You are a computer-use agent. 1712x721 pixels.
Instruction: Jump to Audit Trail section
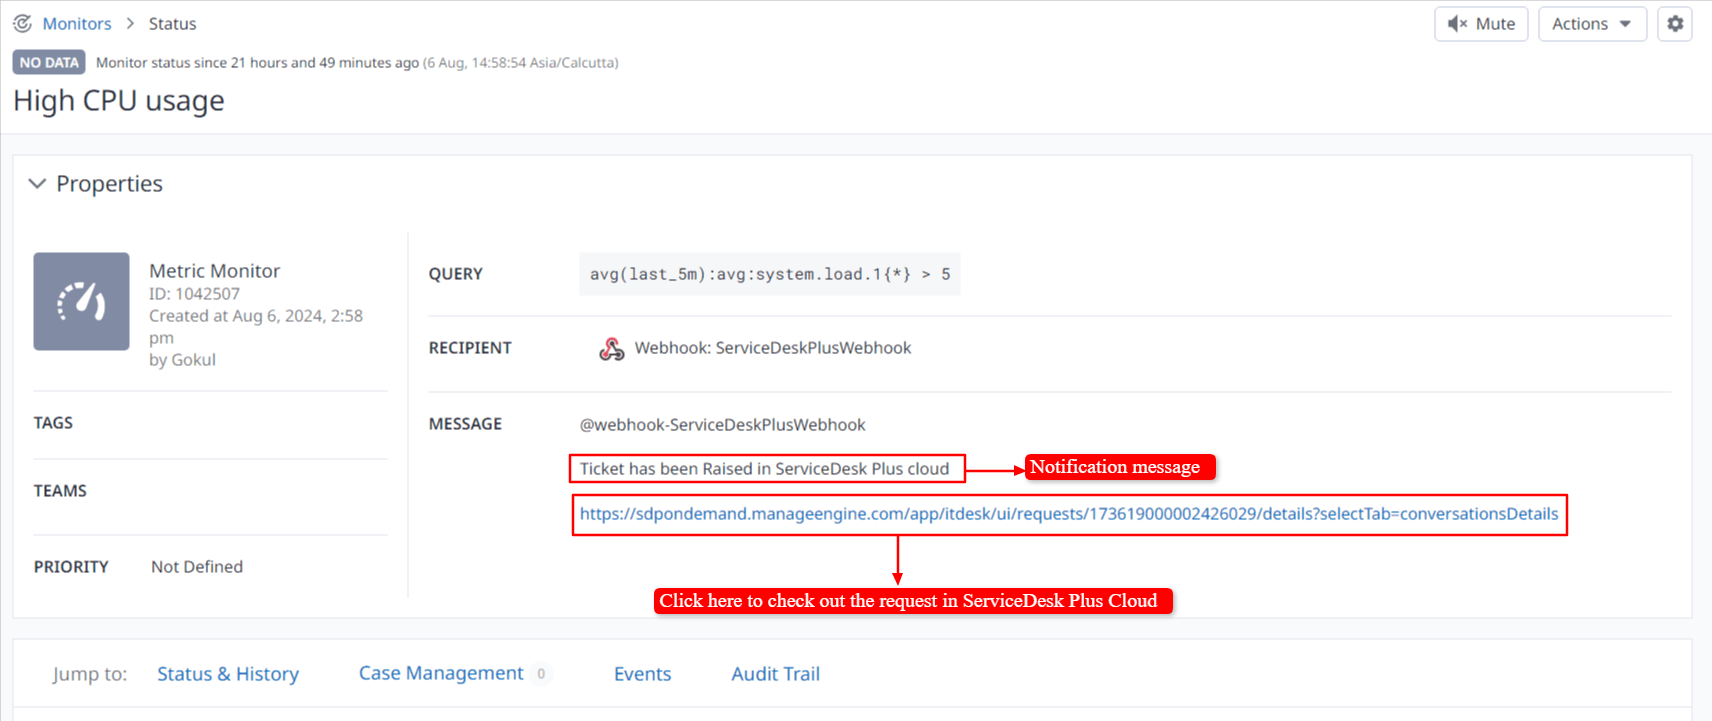775,674
